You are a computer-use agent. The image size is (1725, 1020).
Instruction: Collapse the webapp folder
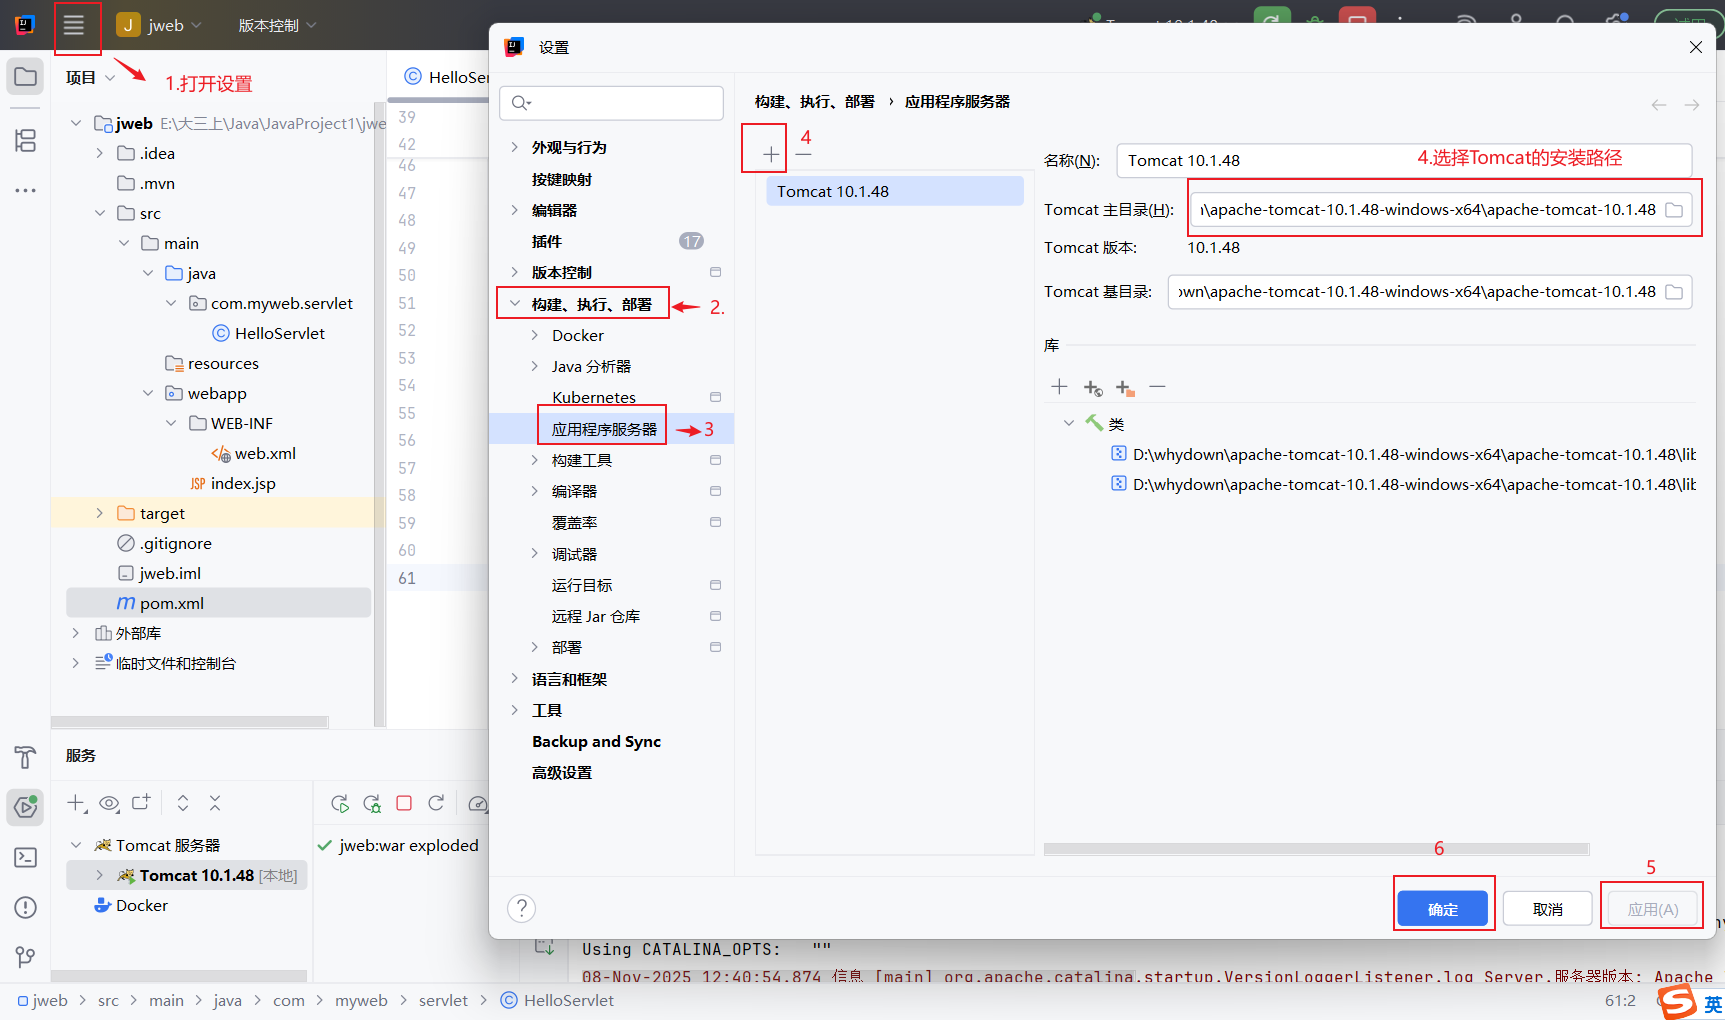(x=147, y=393)
